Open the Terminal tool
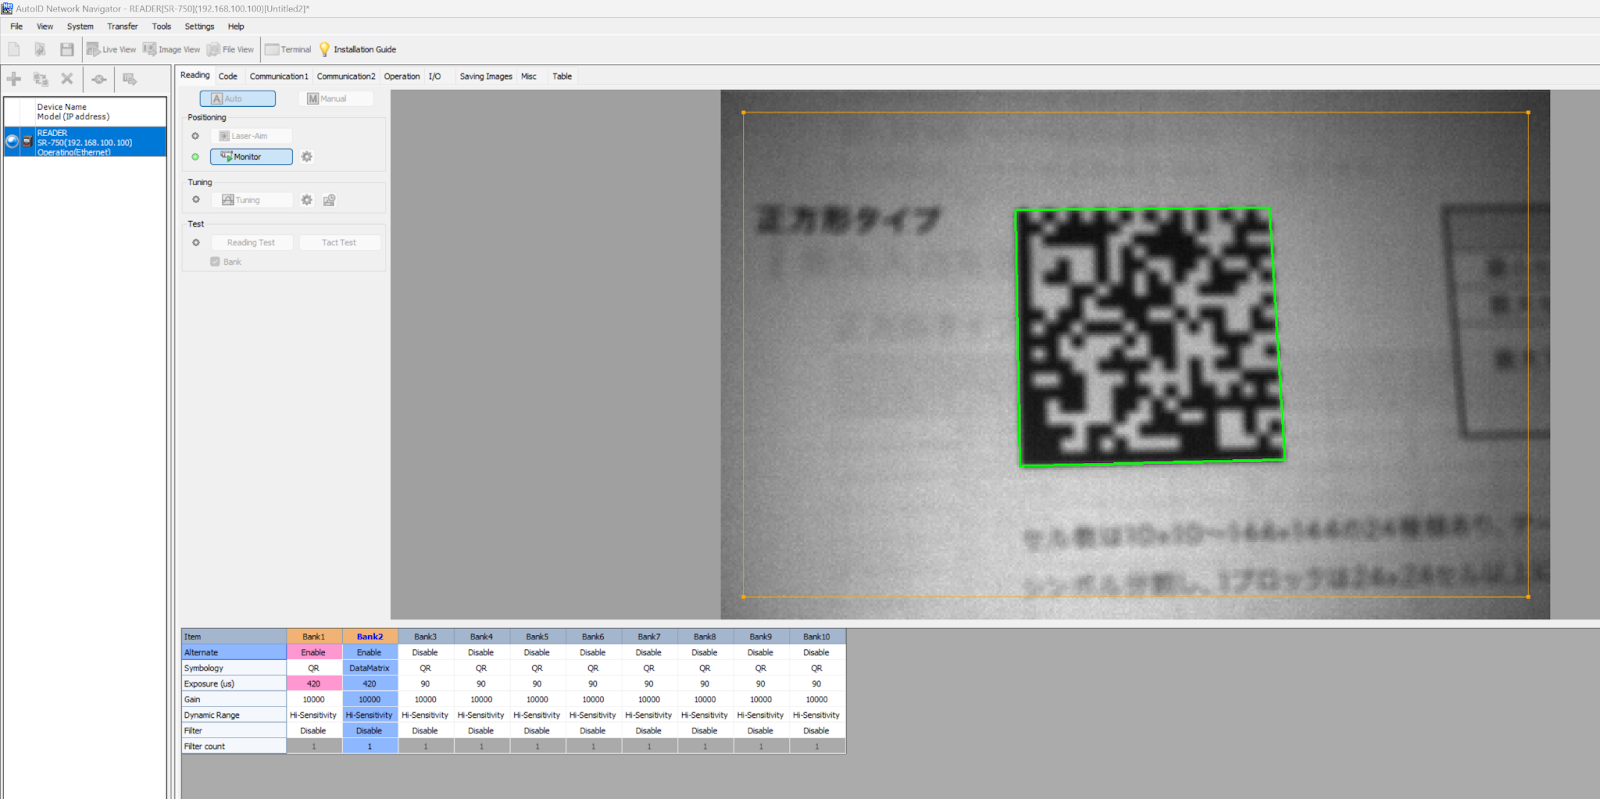 pyautogui.click(x=288, y=49)
